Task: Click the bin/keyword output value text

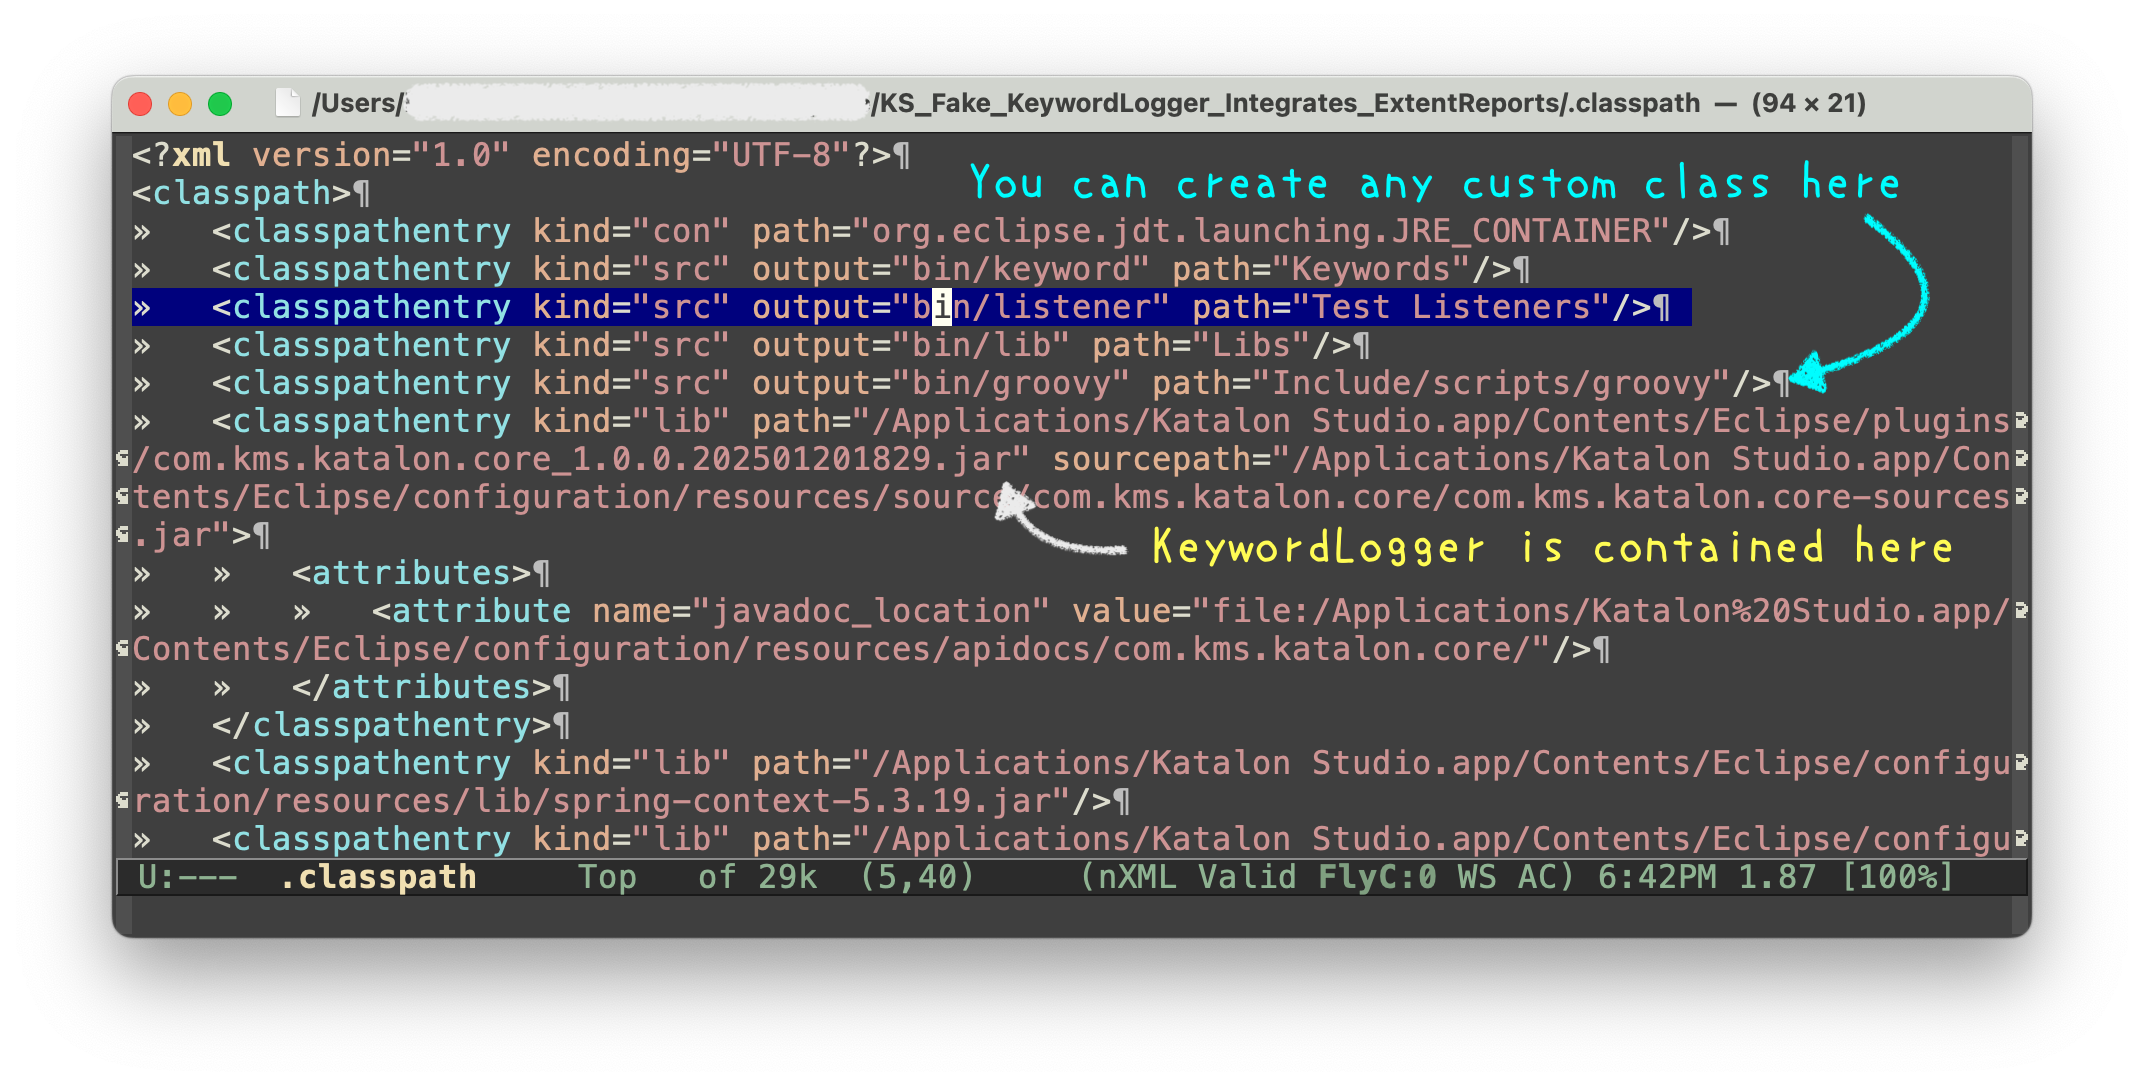Action: (1020, 269)
